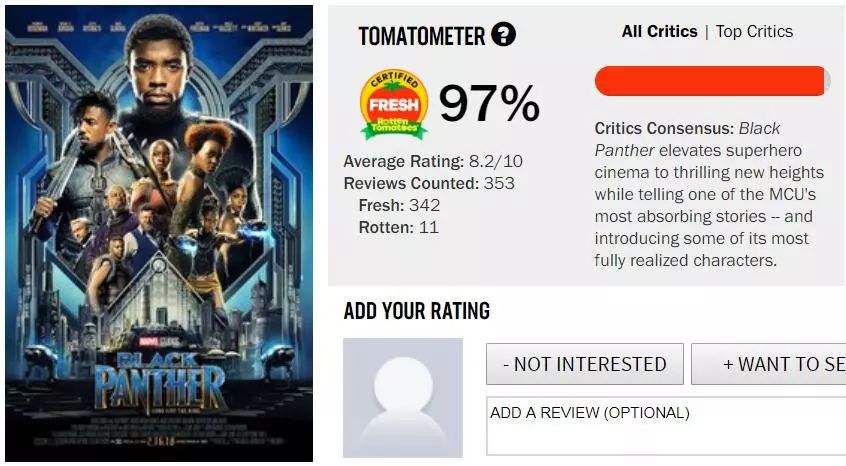Click the Reviews Counted 353 text
Screen dimensions: 846x466
(x=429, y=183)
